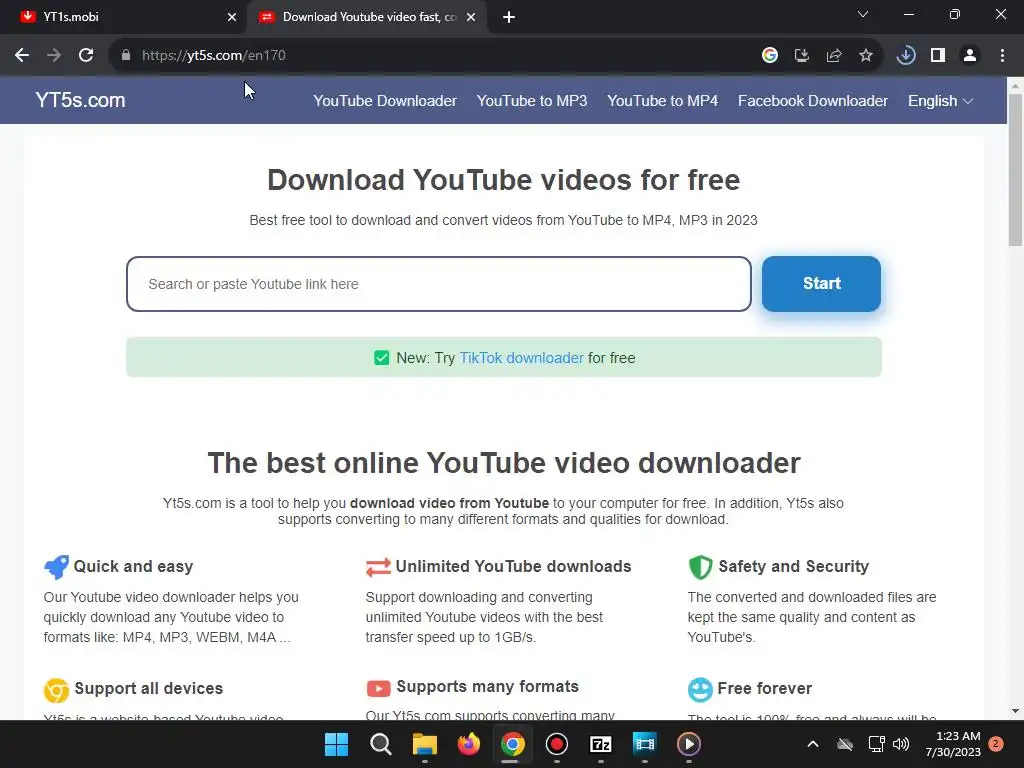The image size is (1024, 768).
Task: Toggle the browser side panel icon
Action: pos(938,56)
